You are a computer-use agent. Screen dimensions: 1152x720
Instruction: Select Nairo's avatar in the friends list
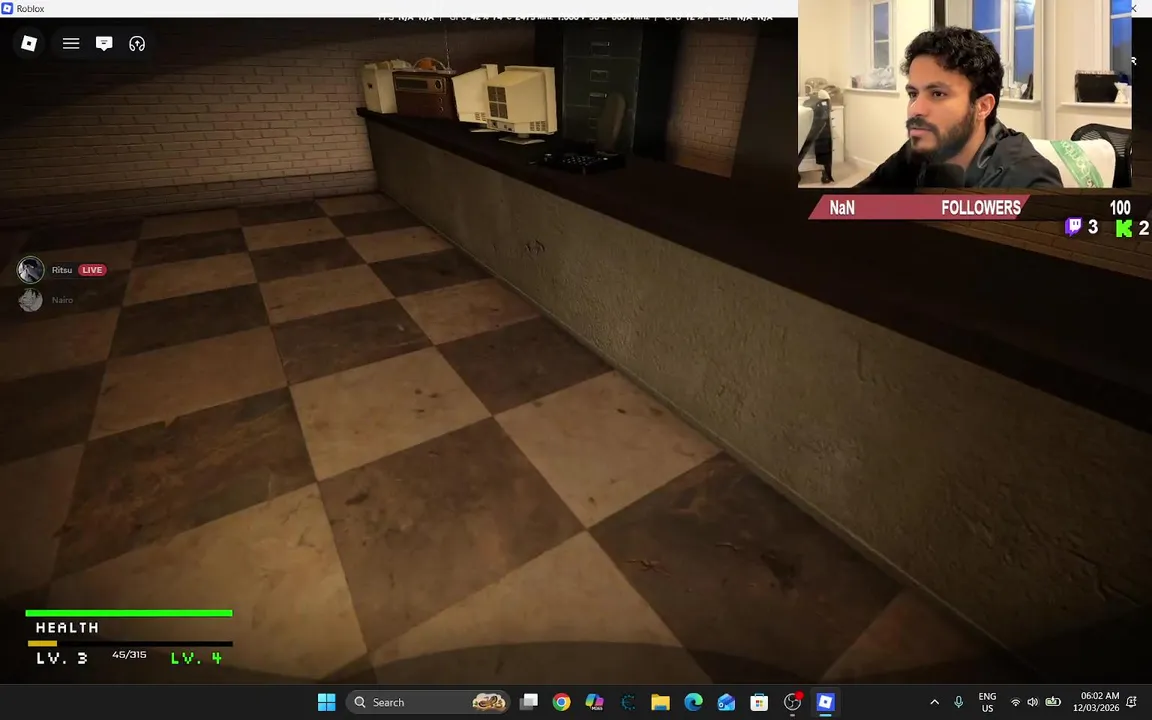(30, 300)
